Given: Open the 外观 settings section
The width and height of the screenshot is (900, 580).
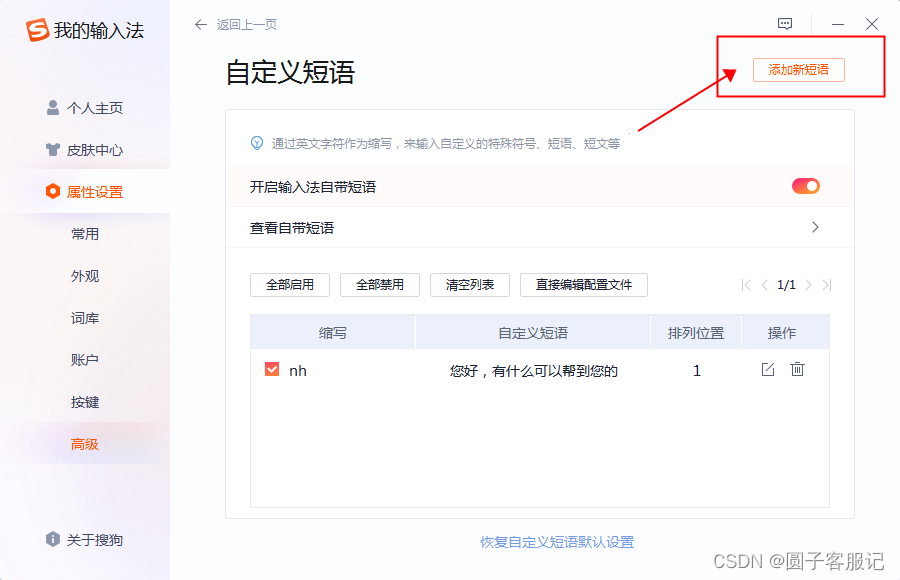Looking at the screenshot, I should coord(85,276).
